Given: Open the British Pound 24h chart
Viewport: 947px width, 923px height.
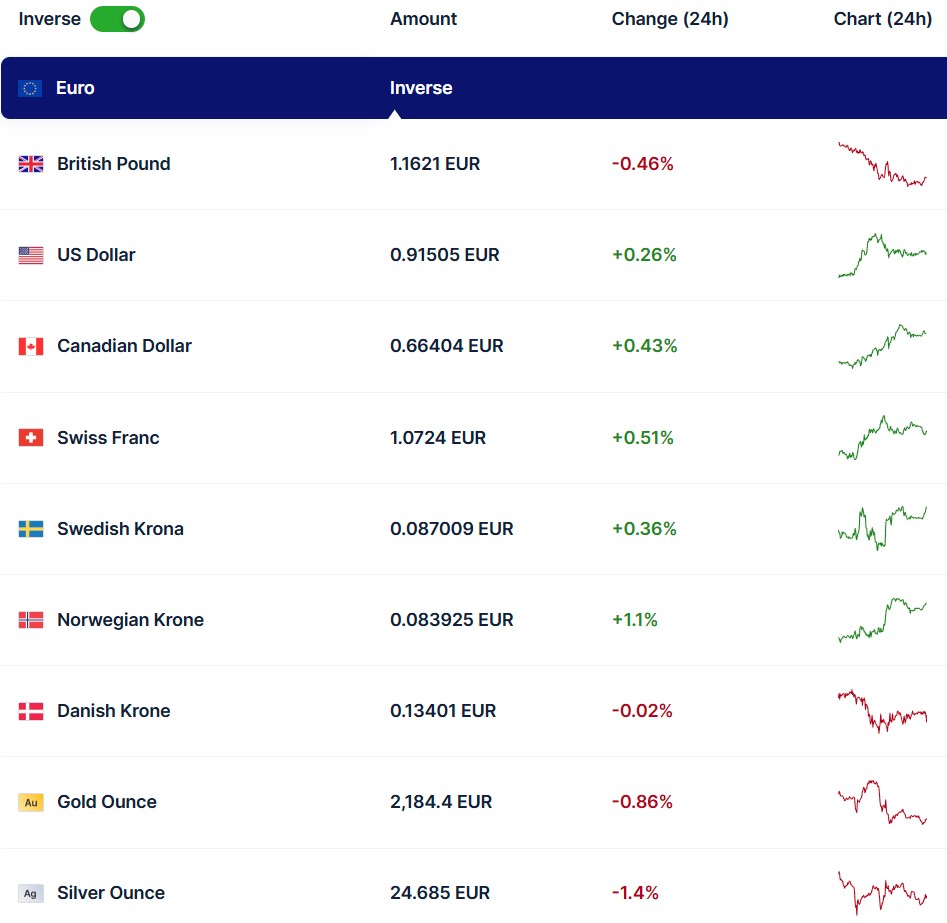Looking at the screenshot, I should coord(882,165).
